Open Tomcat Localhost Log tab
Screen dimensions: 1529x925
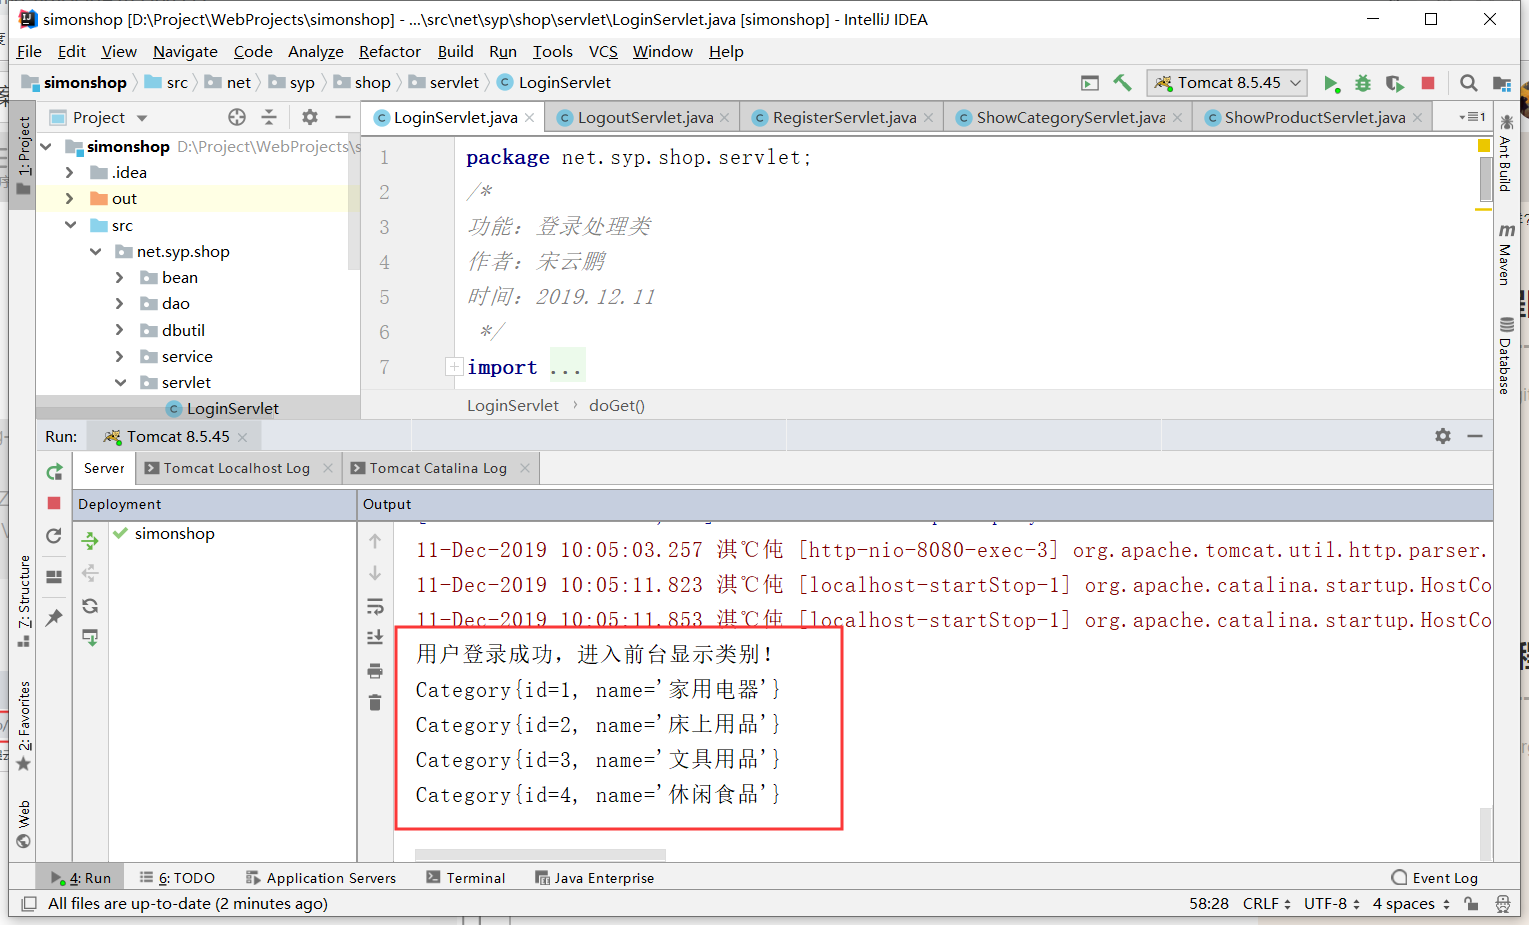[x=237, y=468]
